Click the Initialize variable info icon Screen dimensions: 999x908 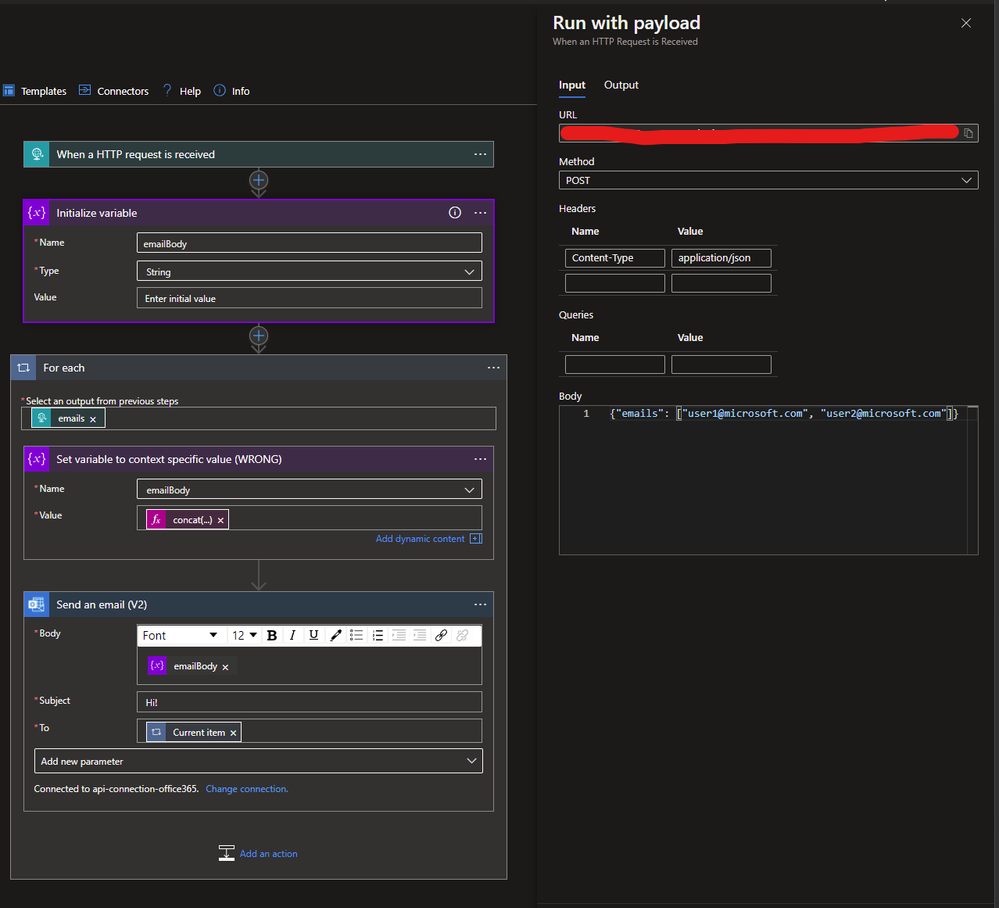click(455, 213)
